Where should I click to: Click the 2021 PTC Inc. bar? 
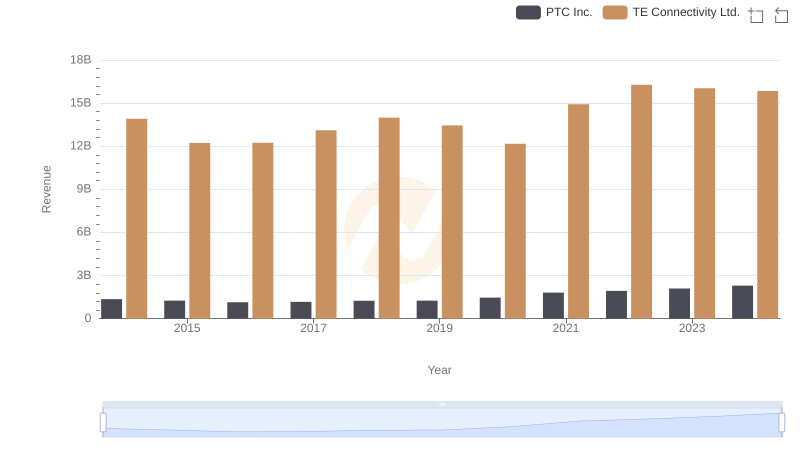point(554,305)
